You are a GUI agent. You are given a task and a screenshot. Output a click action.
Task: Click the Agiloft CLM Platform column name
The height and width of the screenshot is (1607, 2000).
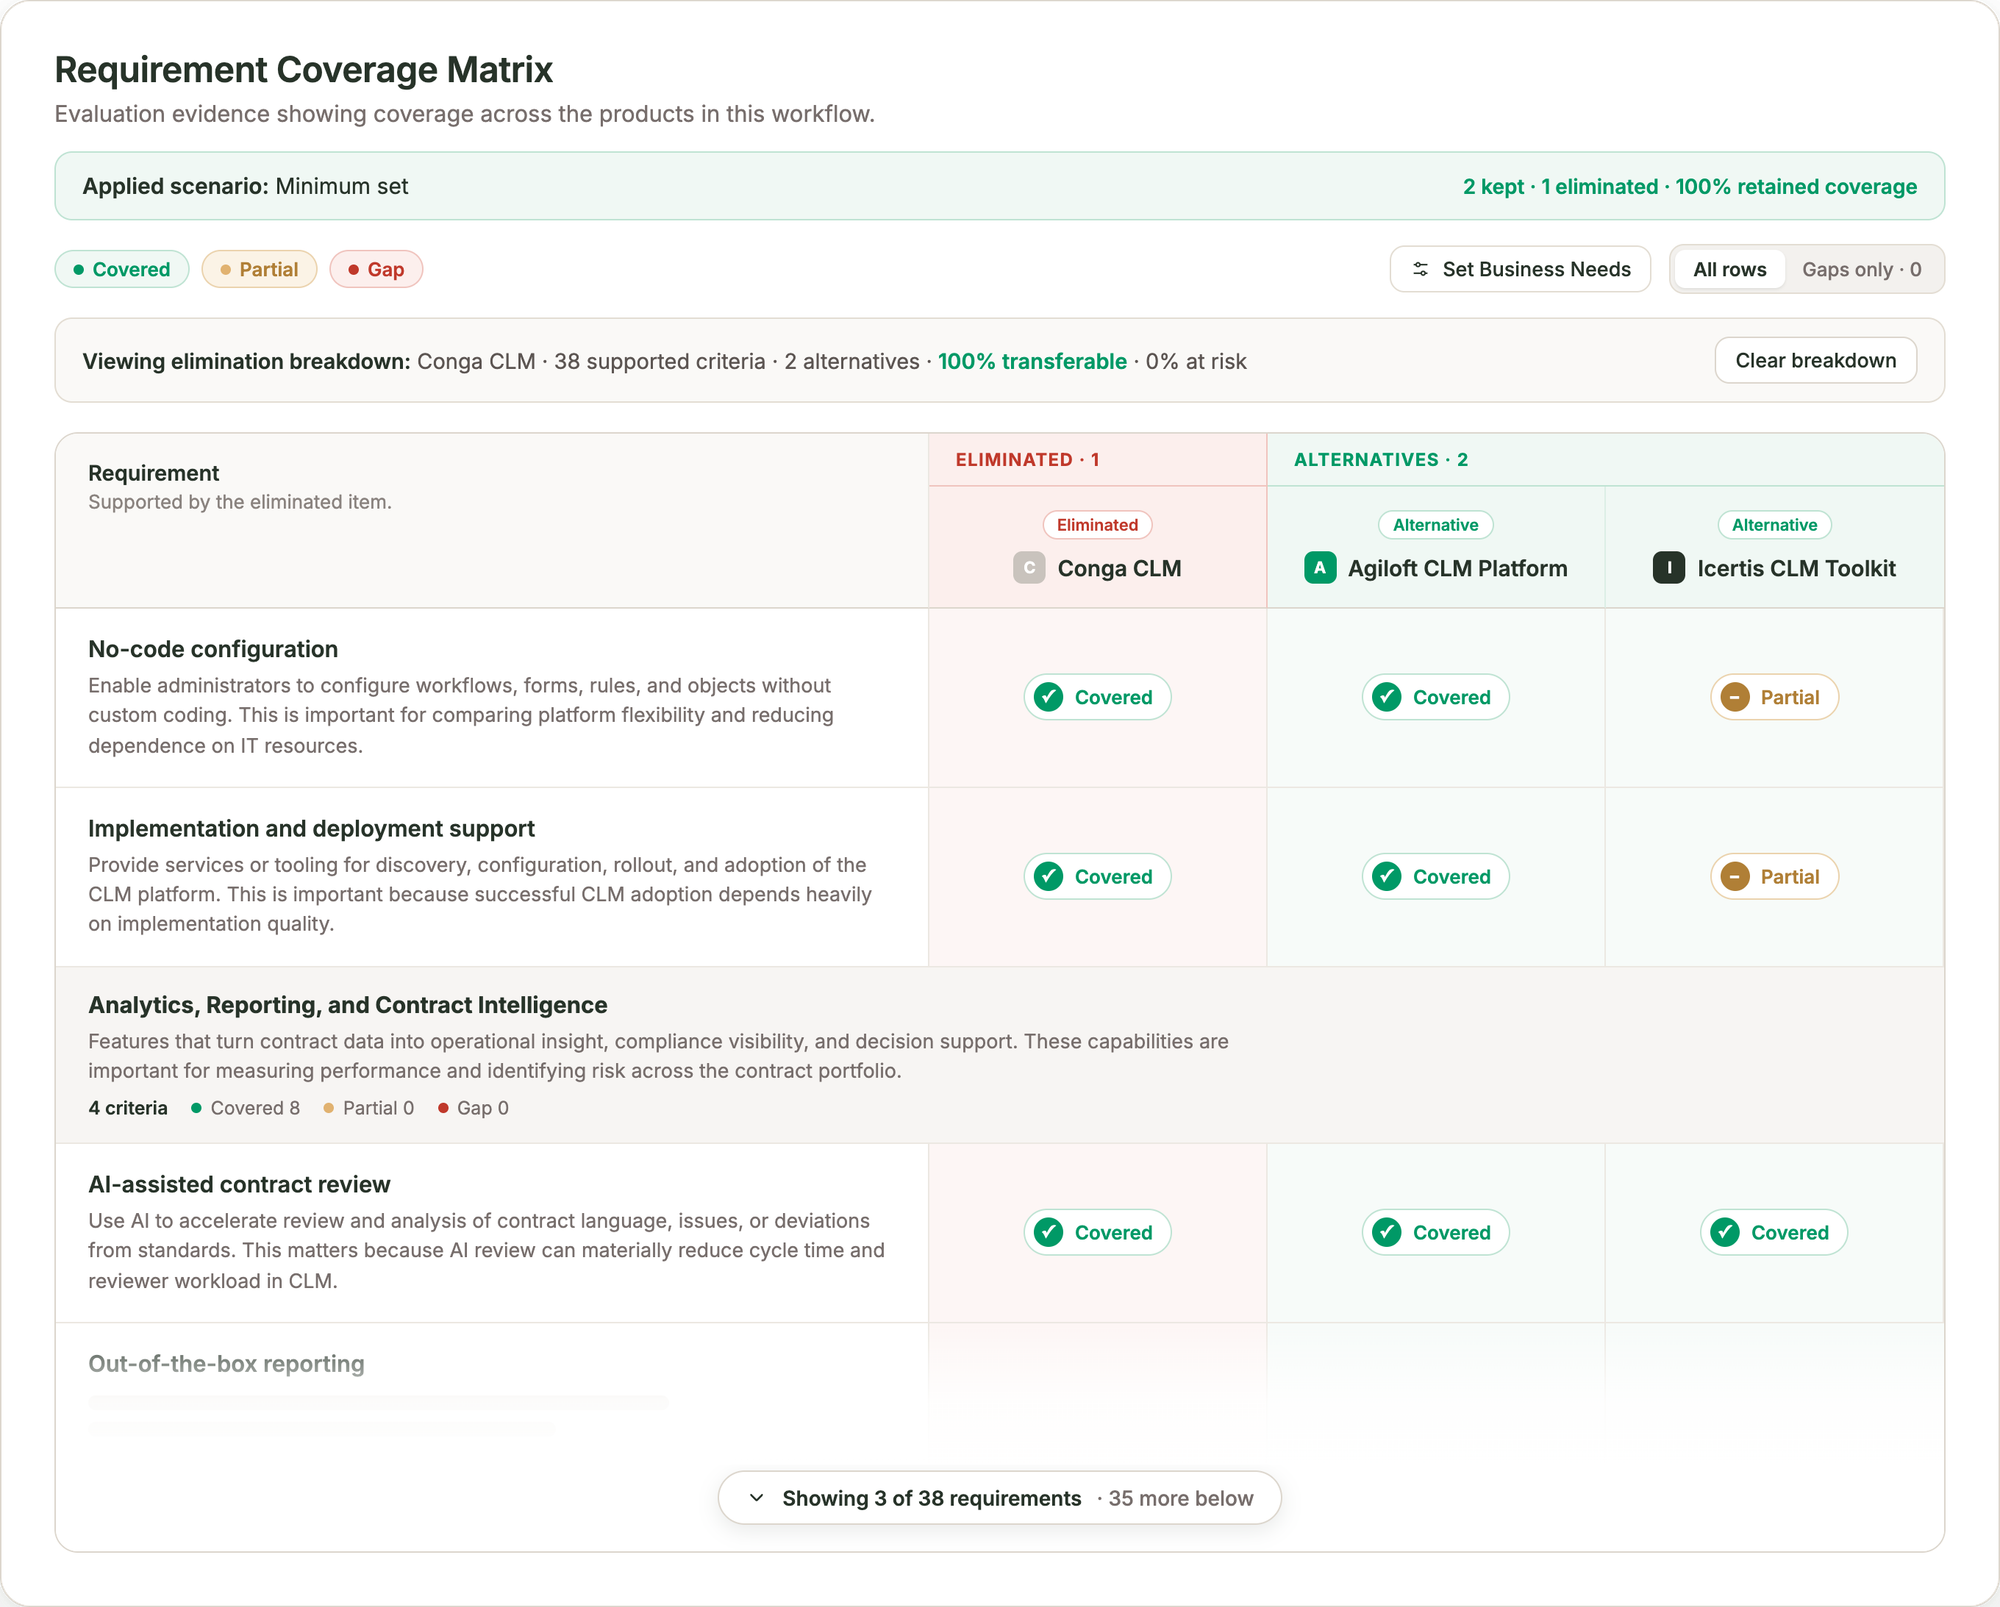point(1457,568)
